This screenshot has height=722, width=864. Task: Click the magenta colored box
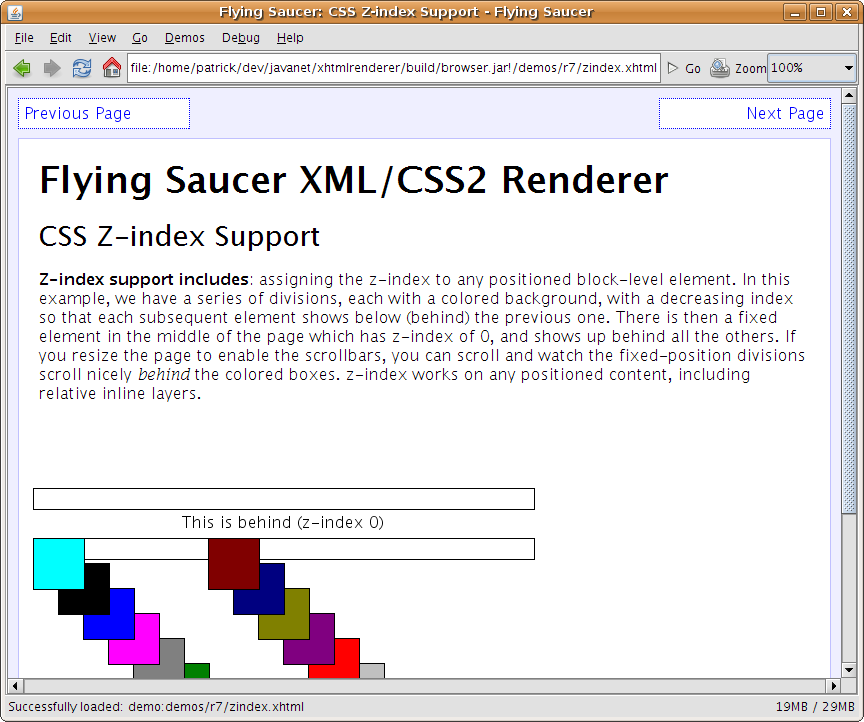click(x=134, y=639)
